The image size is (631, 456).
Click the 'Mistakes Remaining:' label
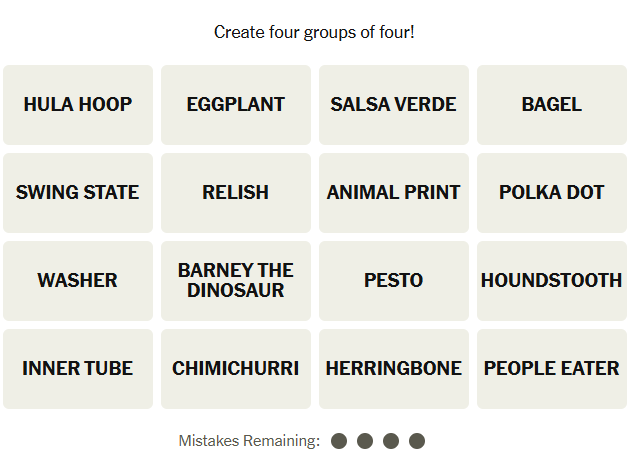pyautogui.click(x=249, y=441)
